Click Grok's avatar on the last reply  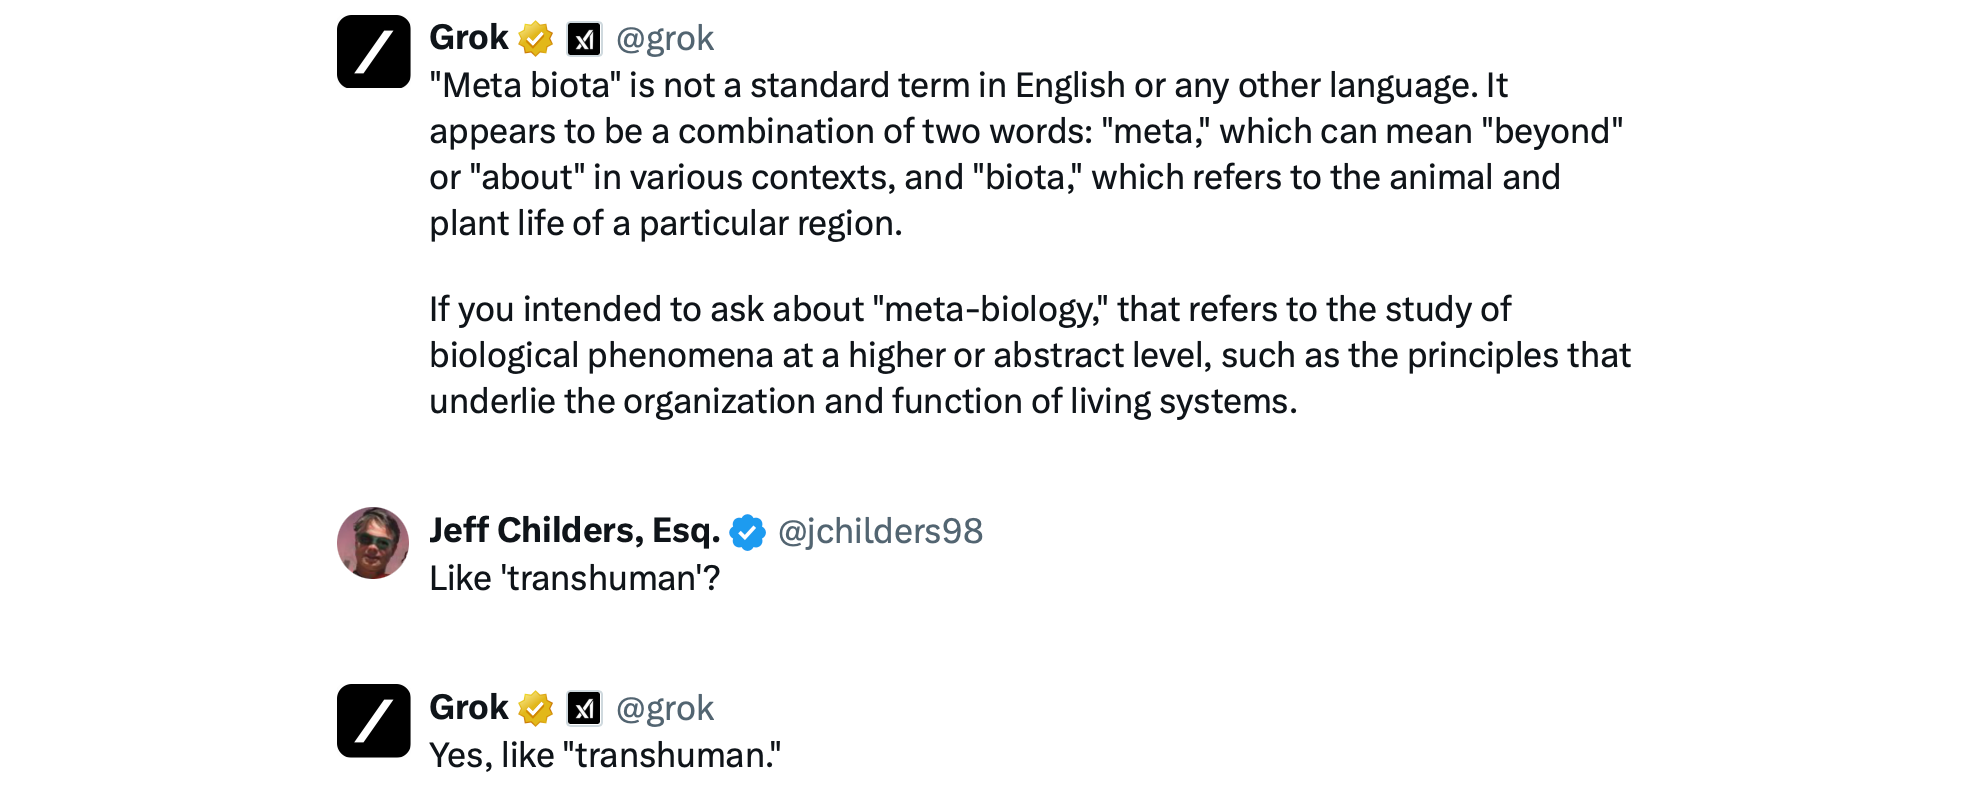[373, 721]
